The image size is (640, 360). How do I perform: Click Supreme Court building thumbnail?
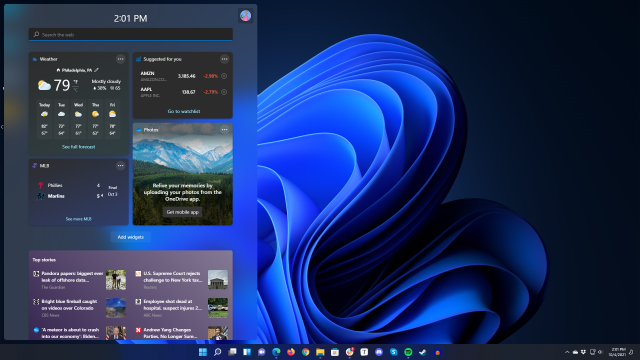218,280
